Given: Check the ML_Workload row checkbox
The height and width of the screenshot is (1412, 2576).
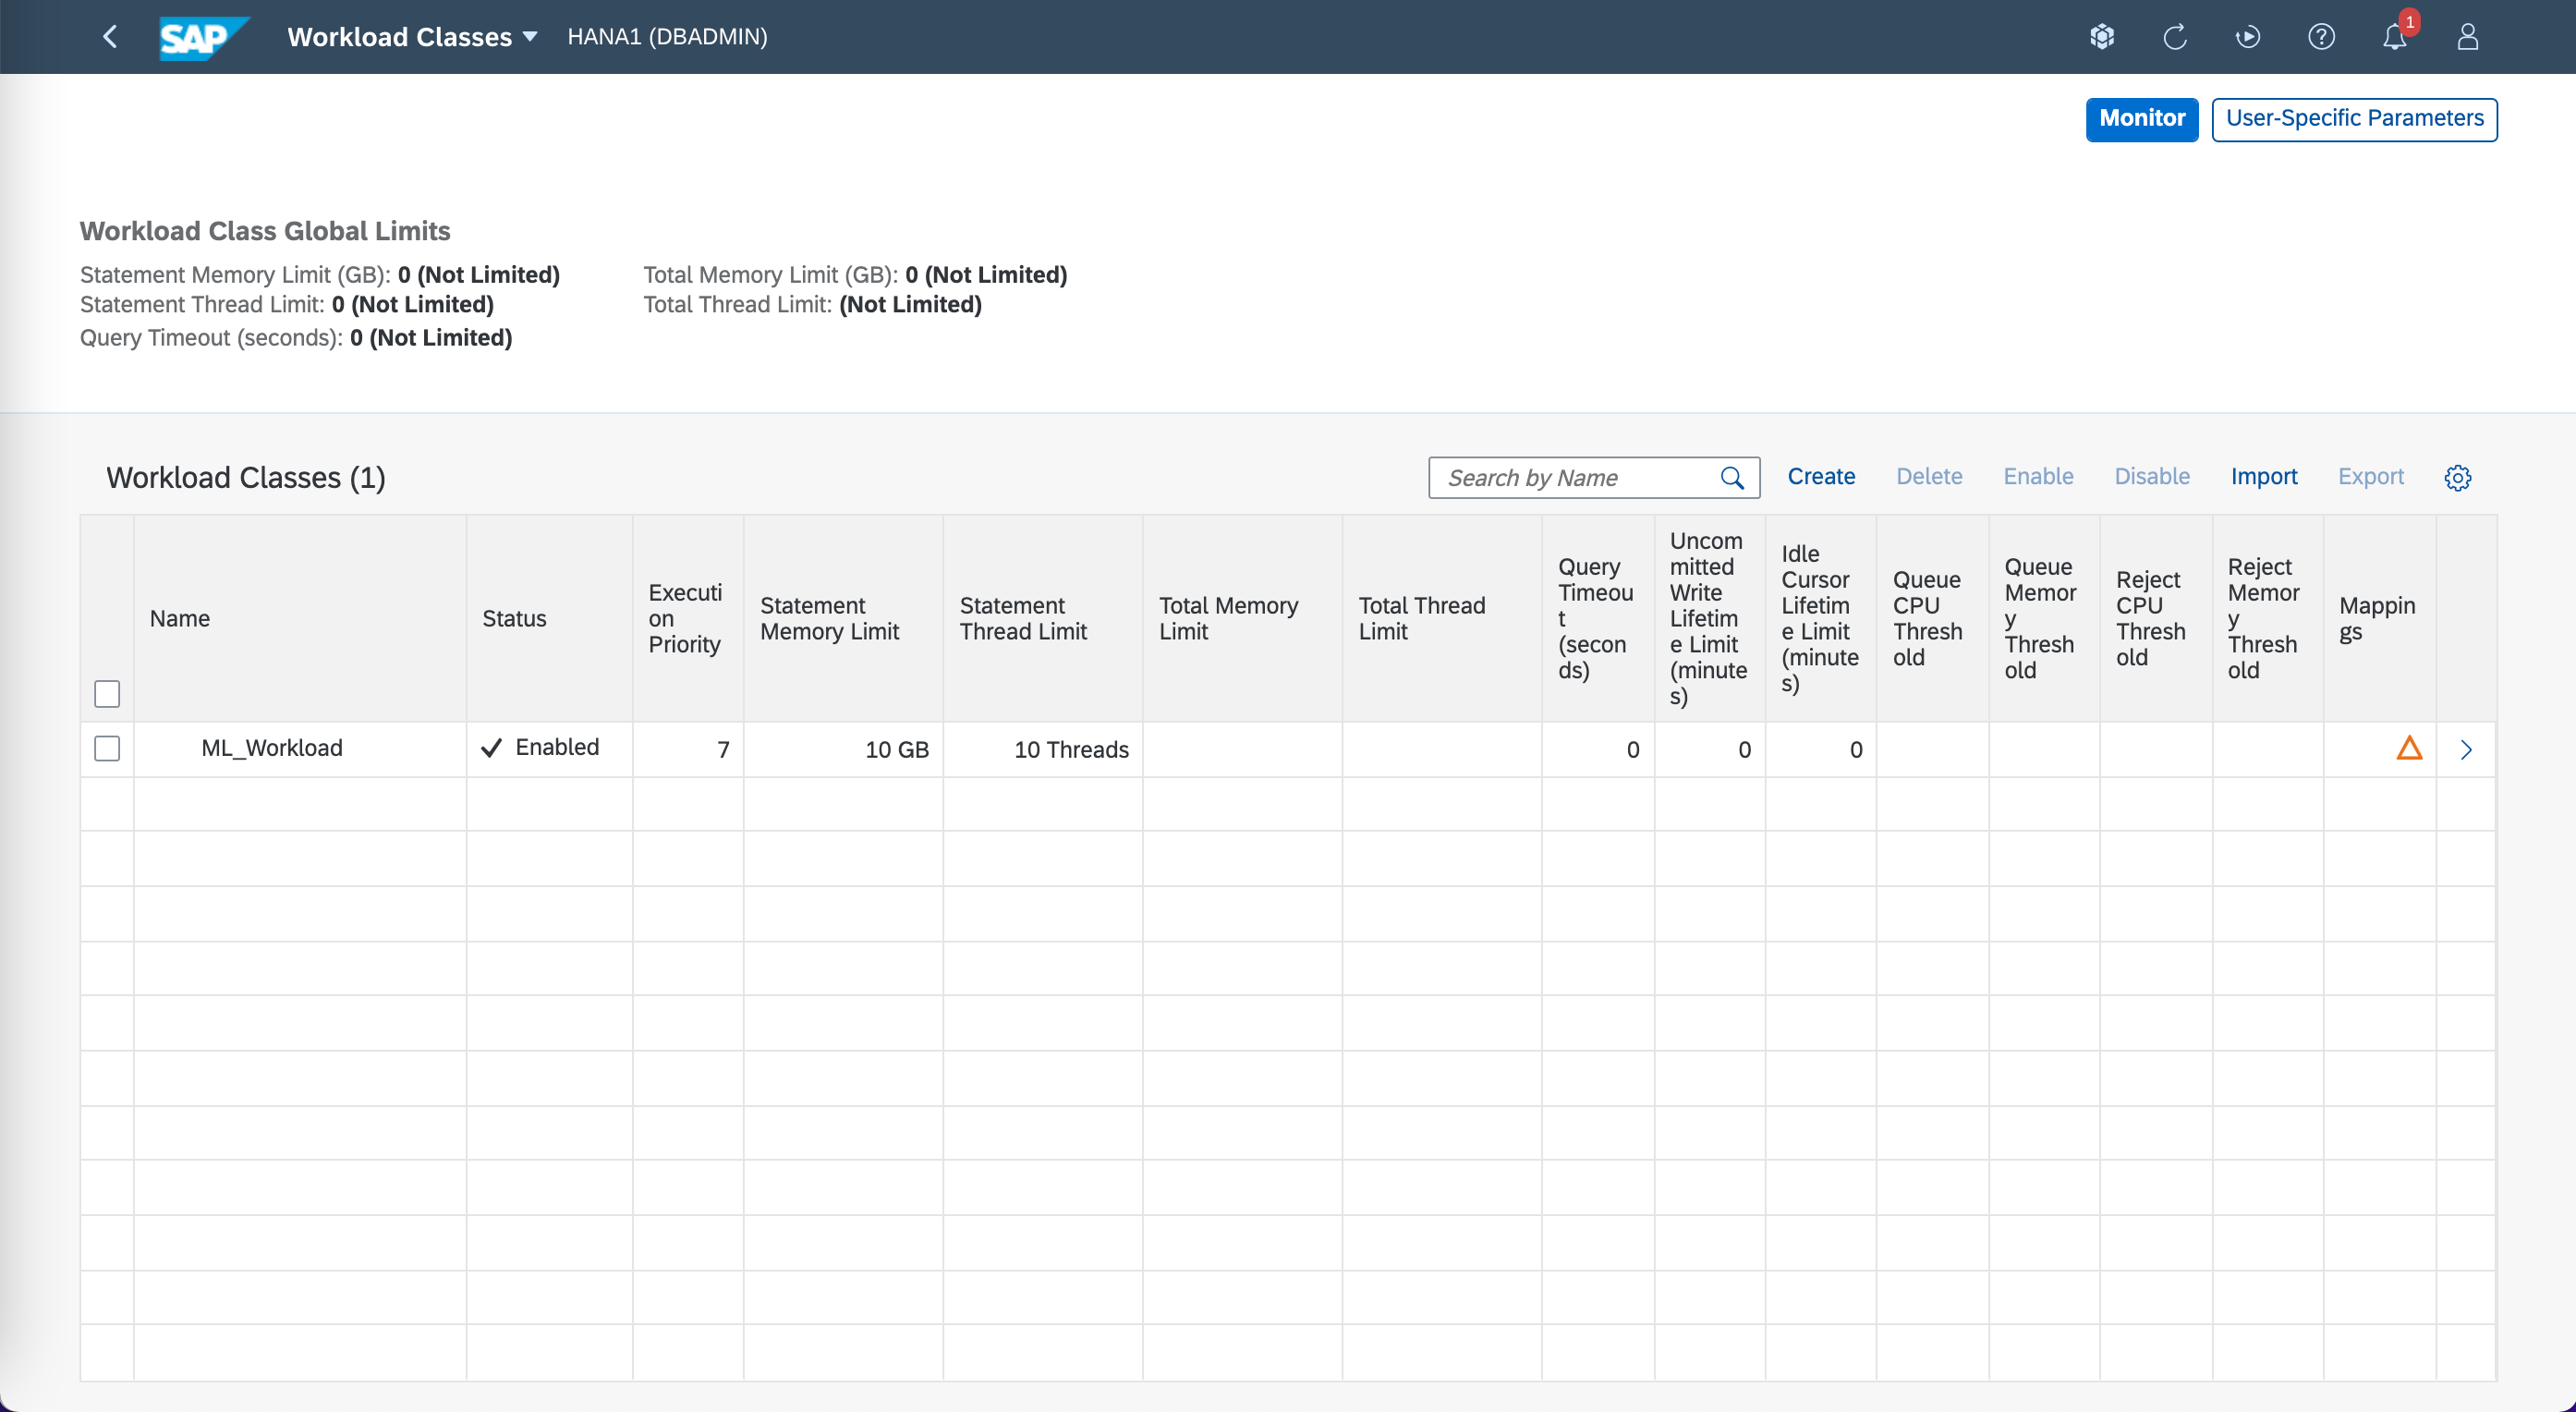Looking at the screenshot, I should (x=107, y=748).
